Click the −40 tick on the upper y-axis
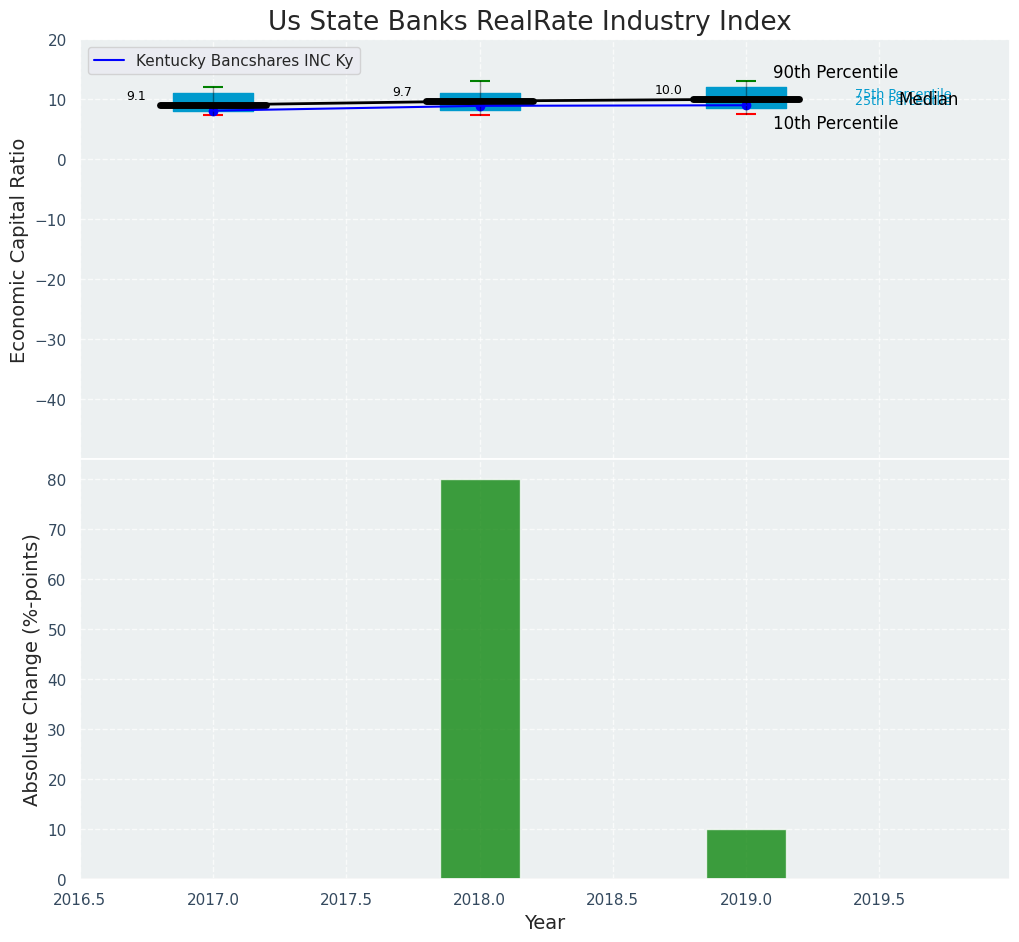Viewport: 1019px width, 942px height. (x=49, y=400)
